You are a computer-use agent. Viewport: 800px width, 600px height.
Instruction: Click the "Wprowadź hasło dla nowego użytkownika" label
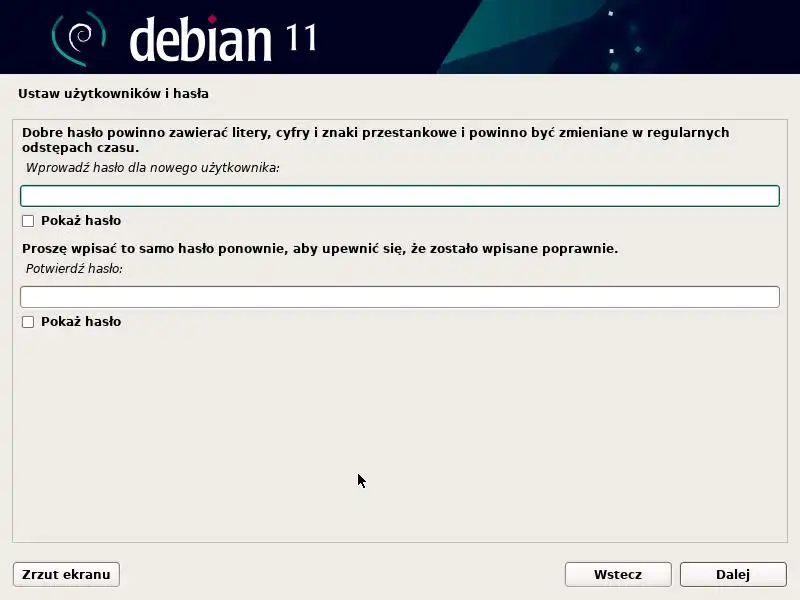pyautogui.click(x=153, y=168)
